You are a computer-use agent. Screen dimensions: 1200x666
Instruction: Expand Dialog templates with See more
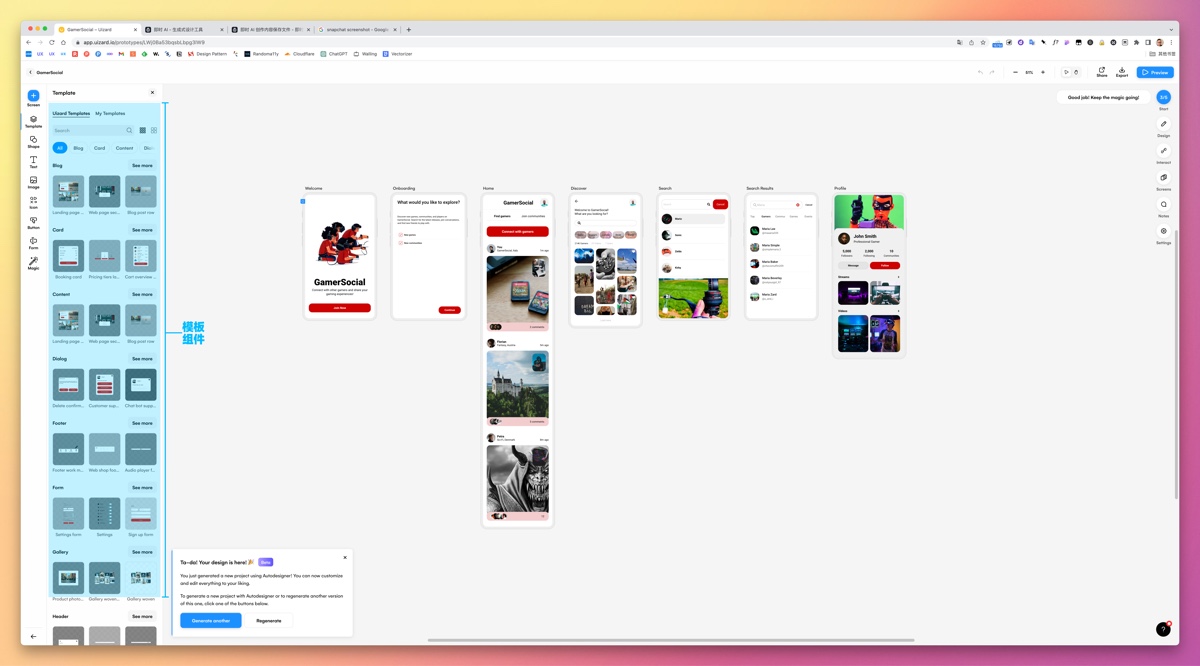142,359
